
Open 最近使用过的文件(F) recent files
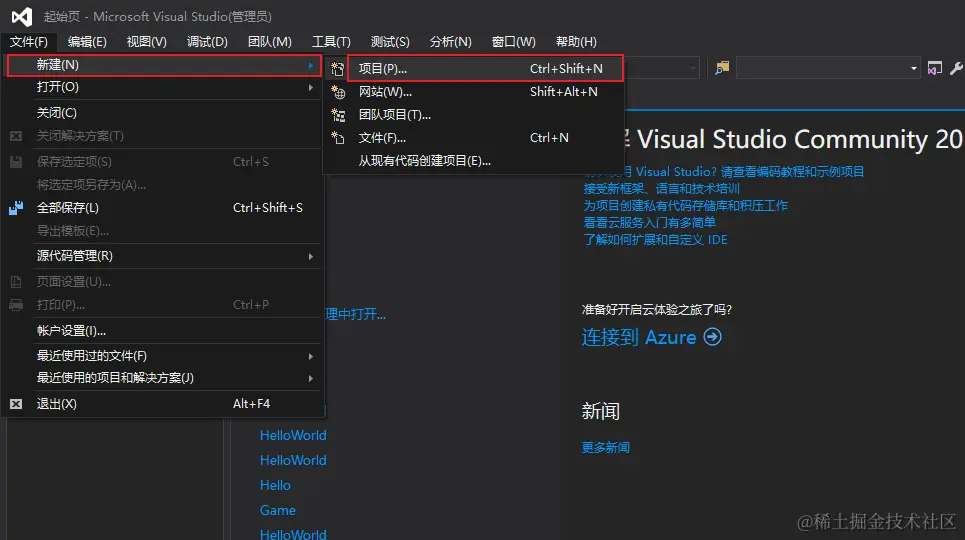(164, 356)
